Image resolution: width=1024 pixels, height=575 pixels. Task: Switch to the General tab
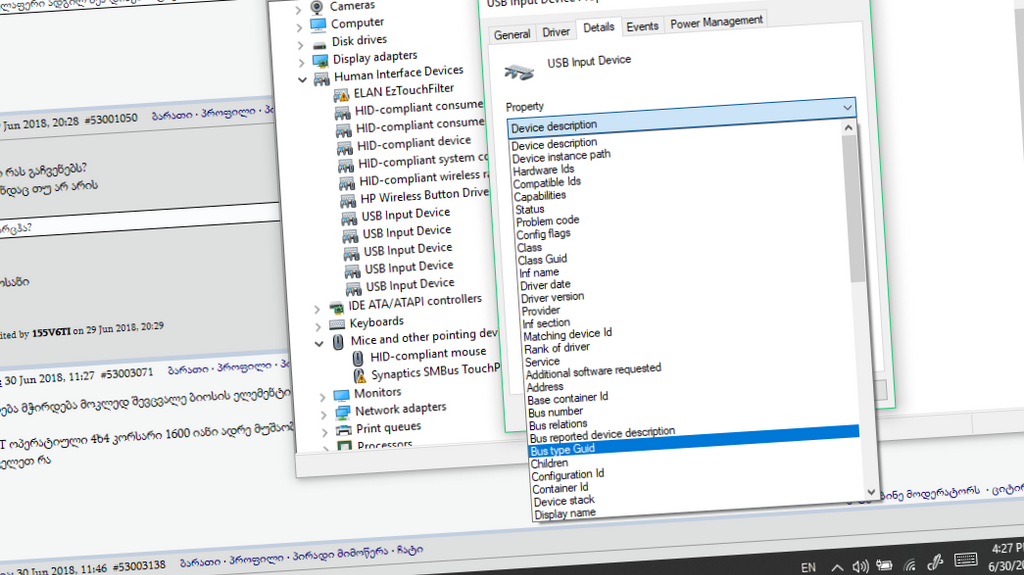(512, 35)
